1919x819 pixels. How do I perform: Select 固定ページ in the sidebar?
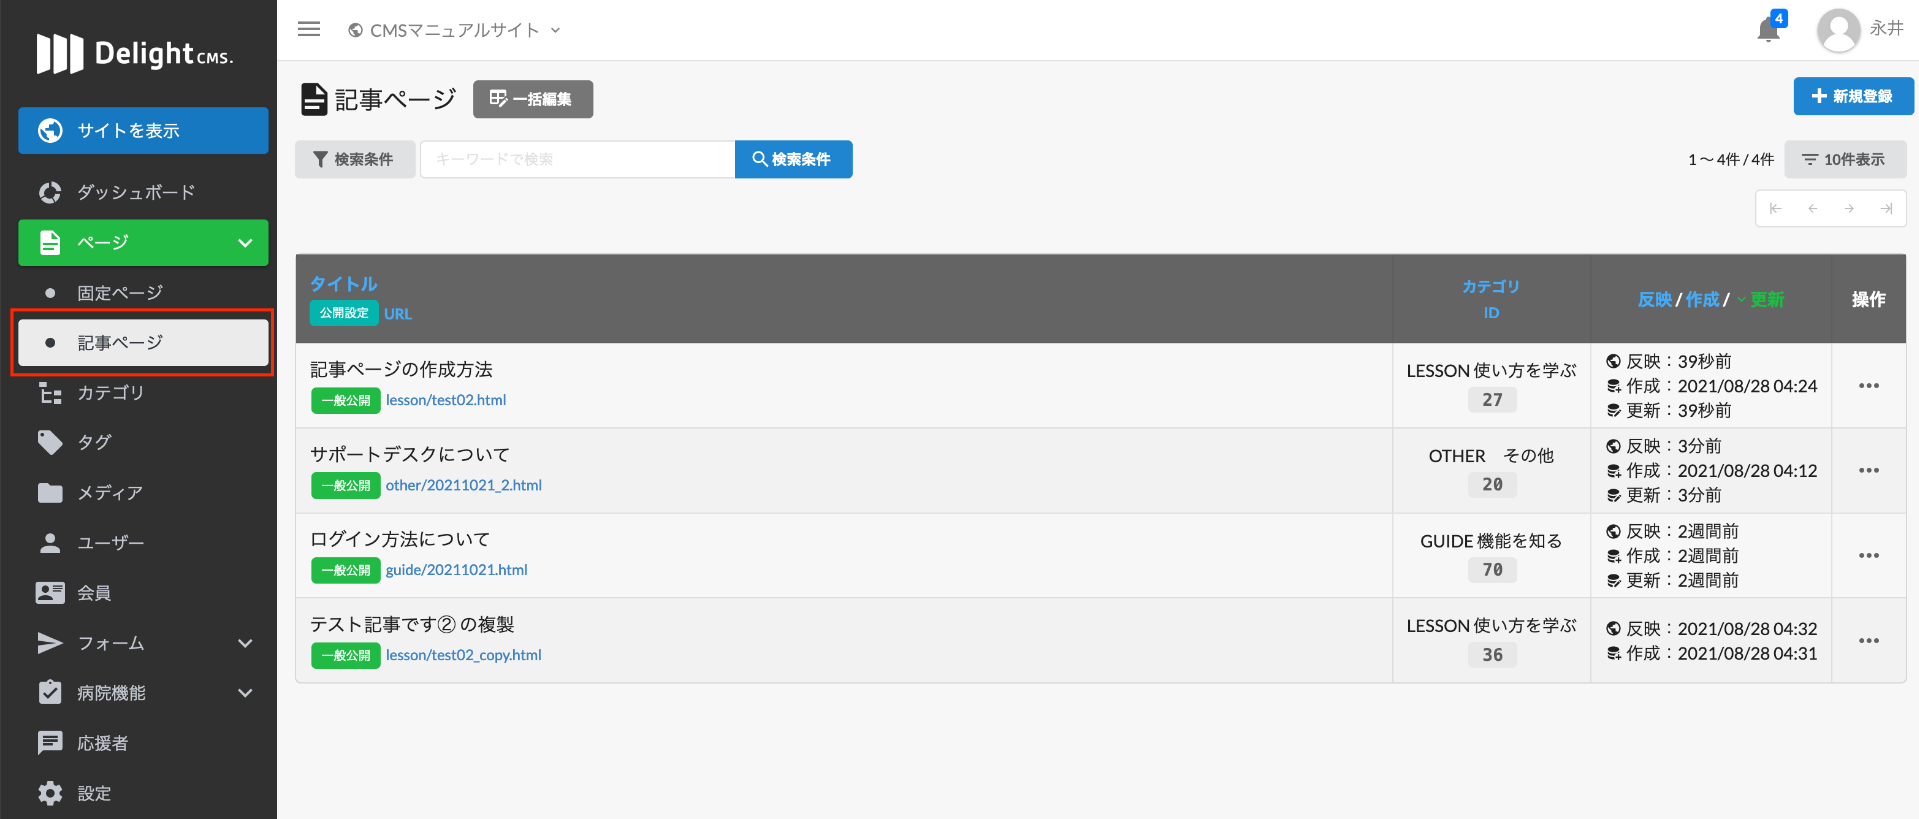coord(120,293)
